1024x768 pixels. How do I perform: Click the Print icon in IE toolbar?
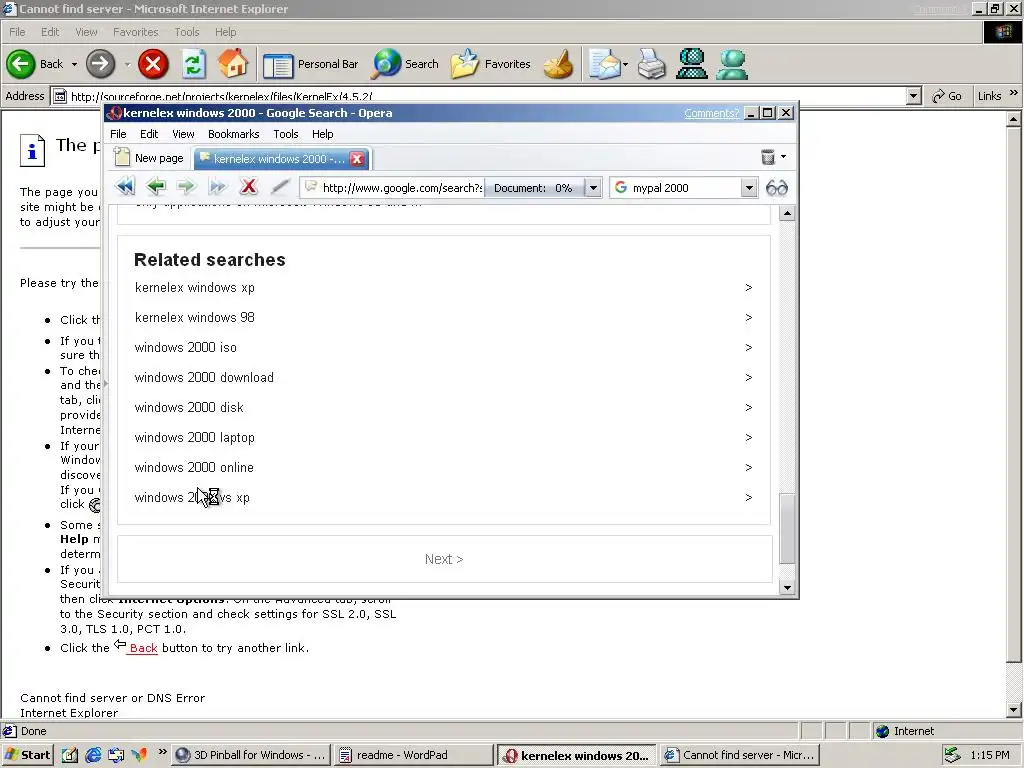point(651,64)
